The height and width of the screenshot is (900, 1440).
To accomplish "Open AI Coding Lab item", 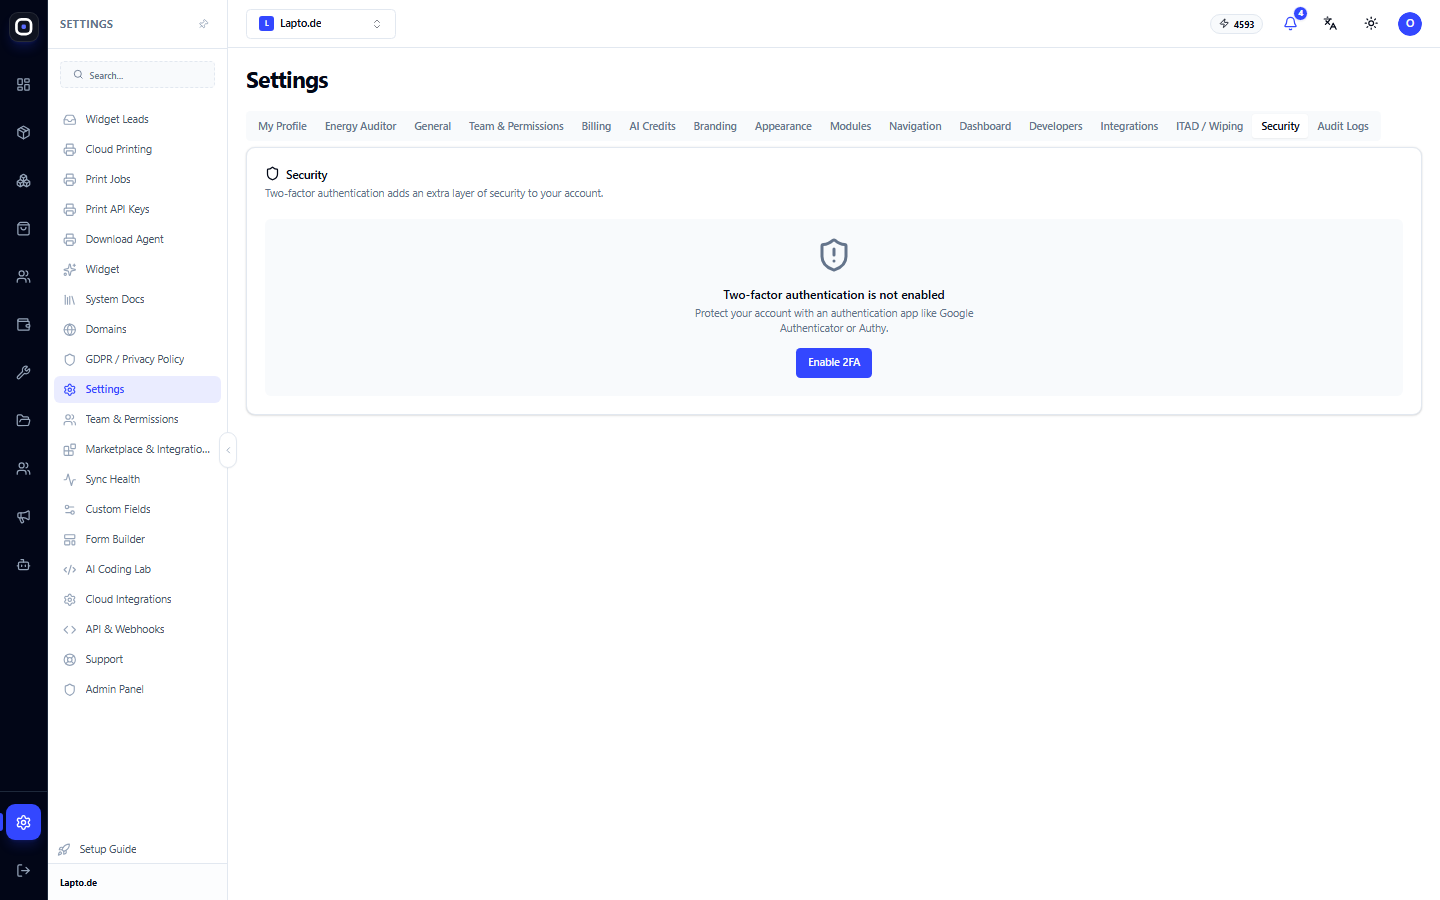I will click(137, 569).
